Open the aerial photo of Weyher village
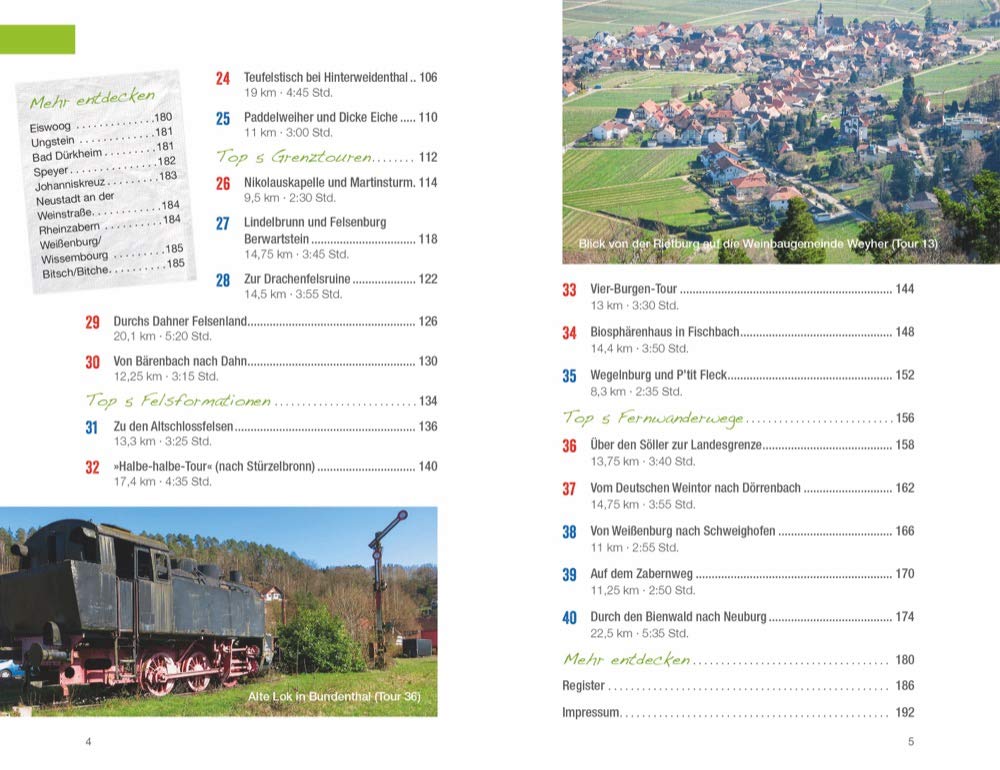Viewport: 1000px width, 770px height. (780, 130)
